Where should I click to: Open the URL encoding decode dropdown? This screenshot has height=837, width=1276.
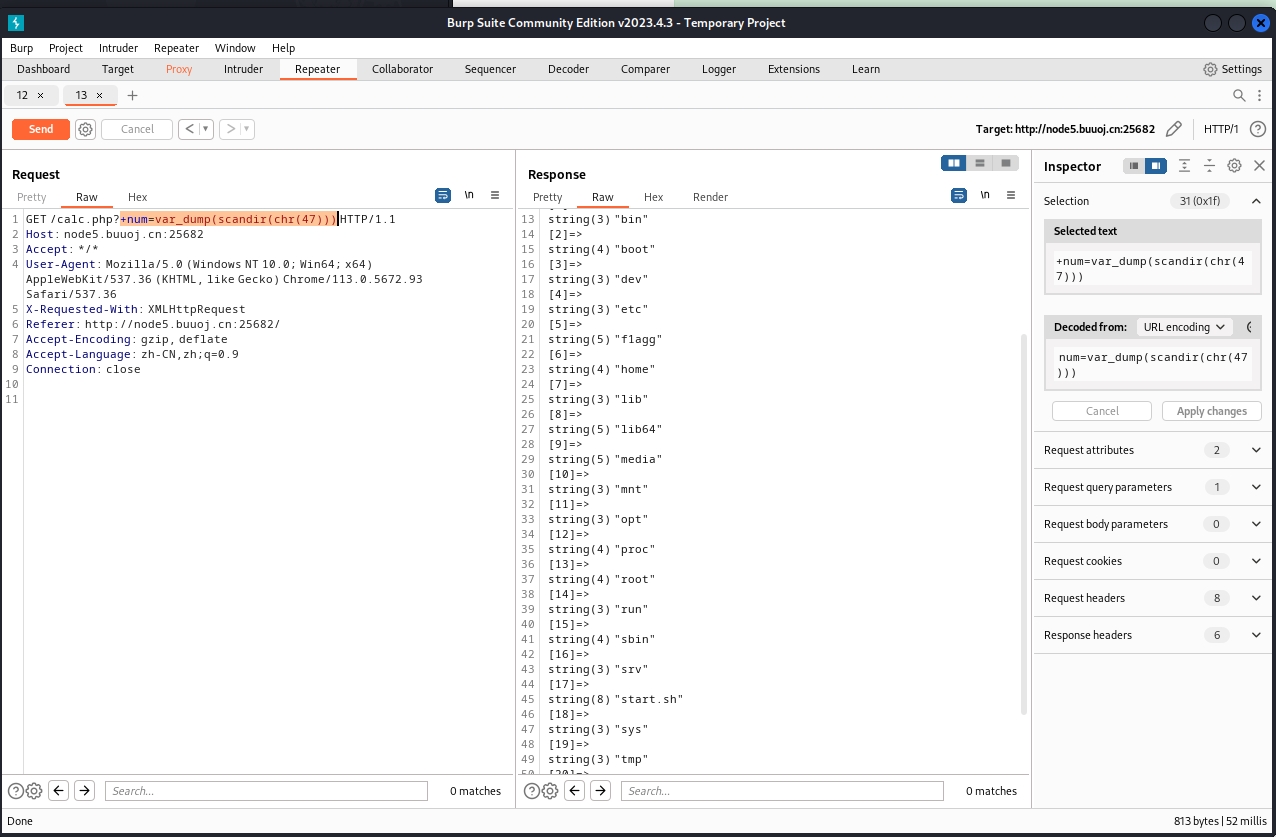click(x=1185, y=327)
